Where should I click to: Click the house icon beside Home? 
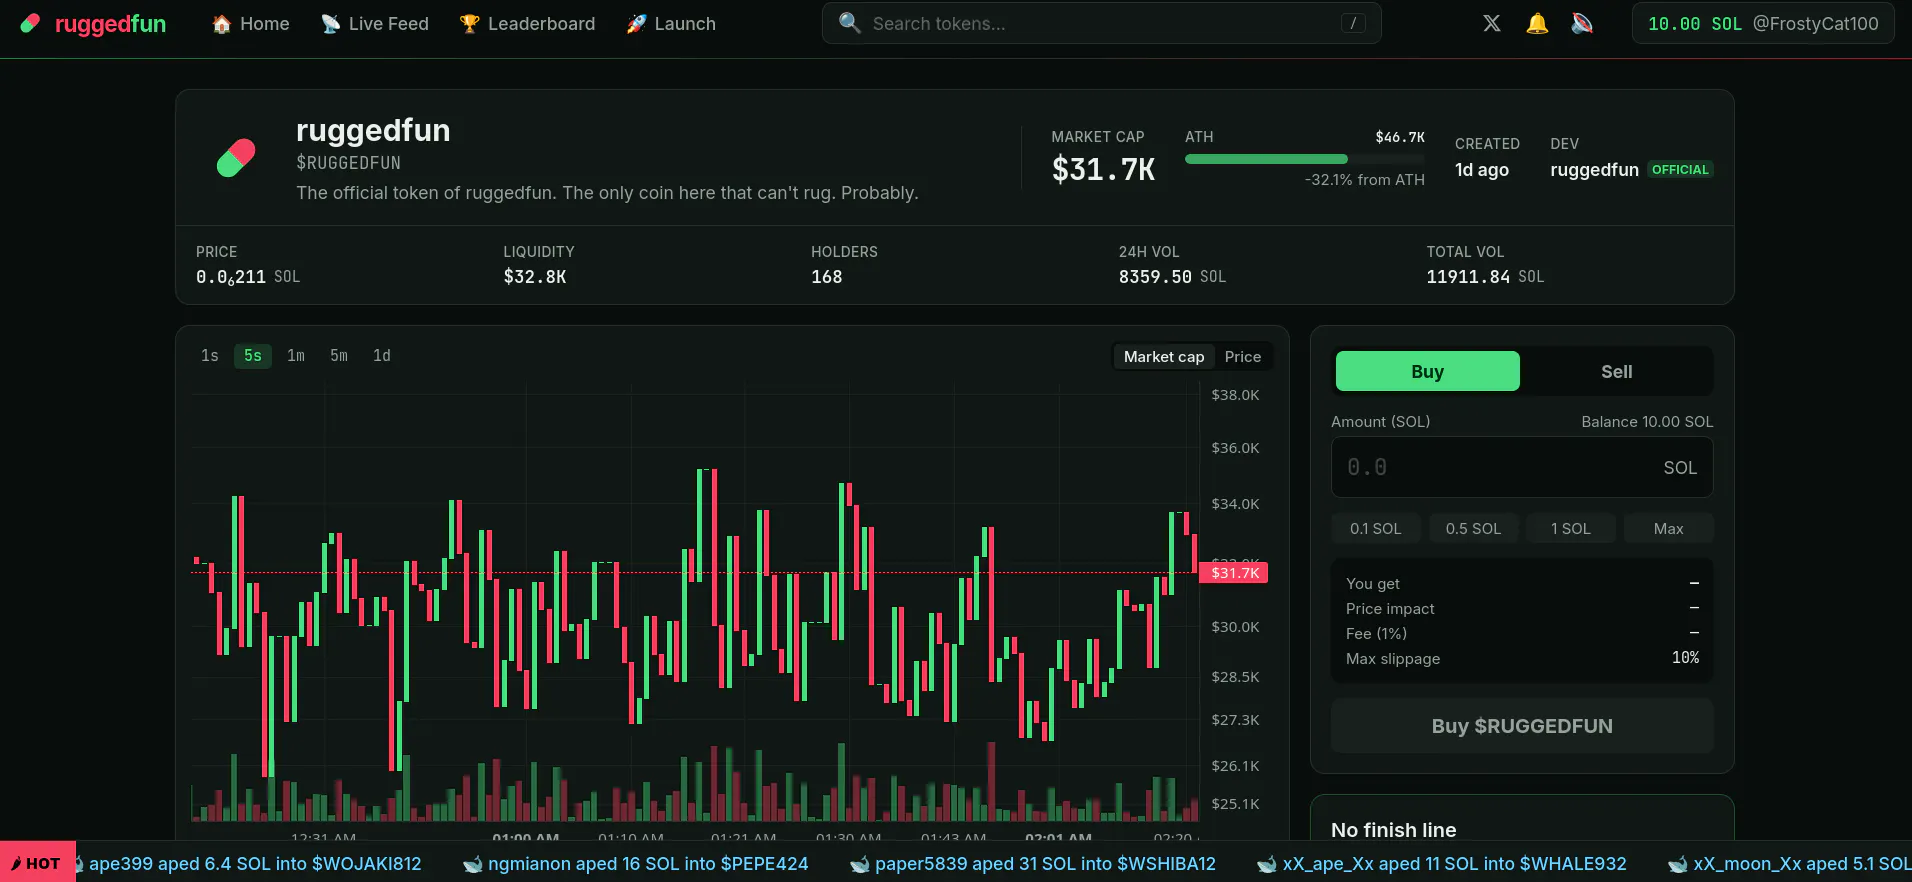[x=222, y=24]
